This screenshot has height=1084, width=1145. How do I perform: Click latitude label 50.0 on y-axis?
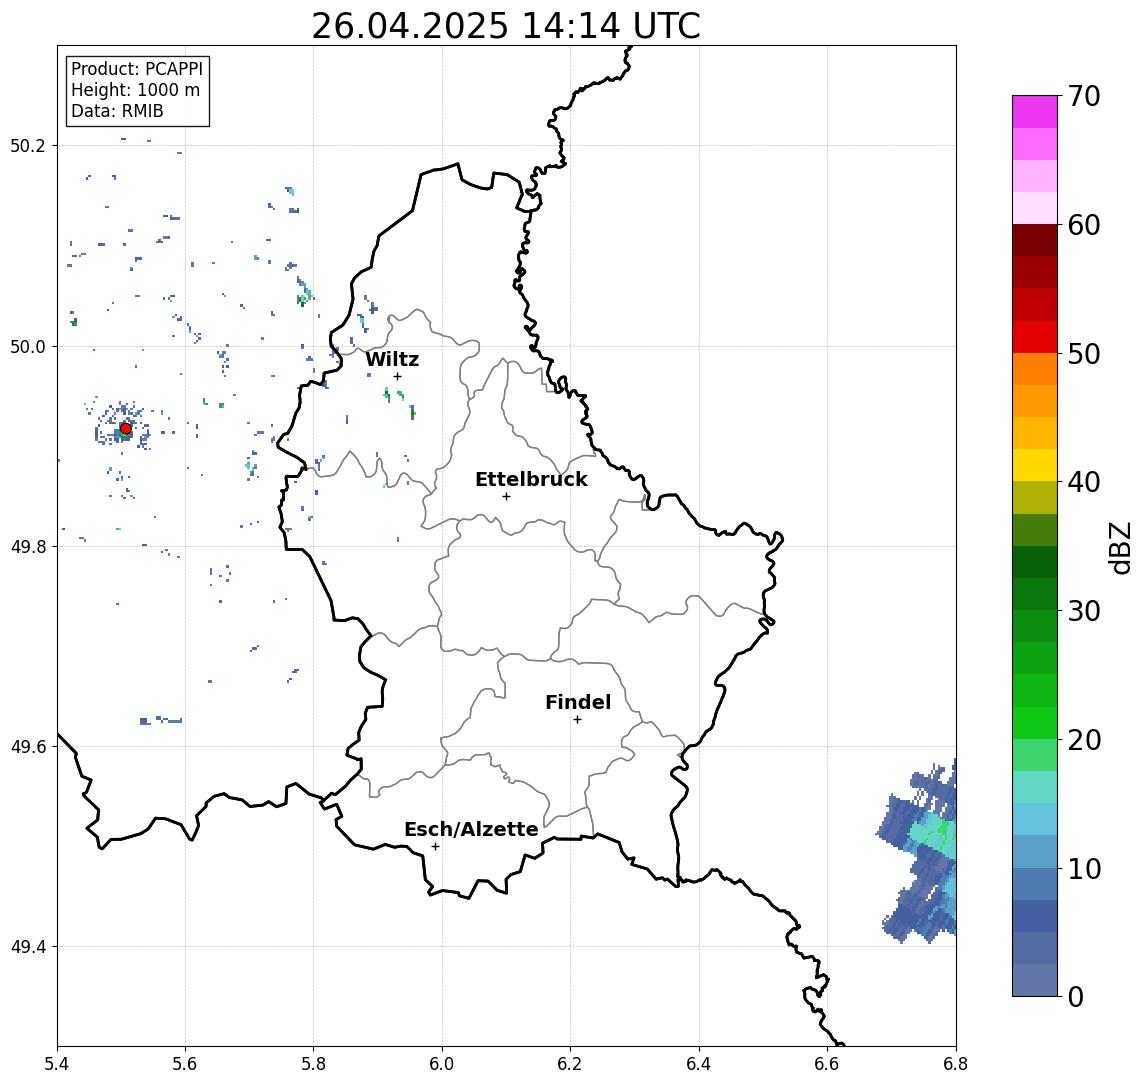point(28,346)
